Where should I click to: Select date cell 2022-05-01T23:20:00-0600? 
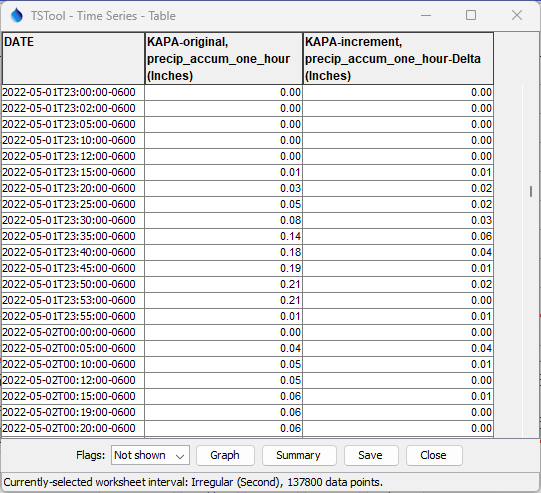(x=73, y=188)
